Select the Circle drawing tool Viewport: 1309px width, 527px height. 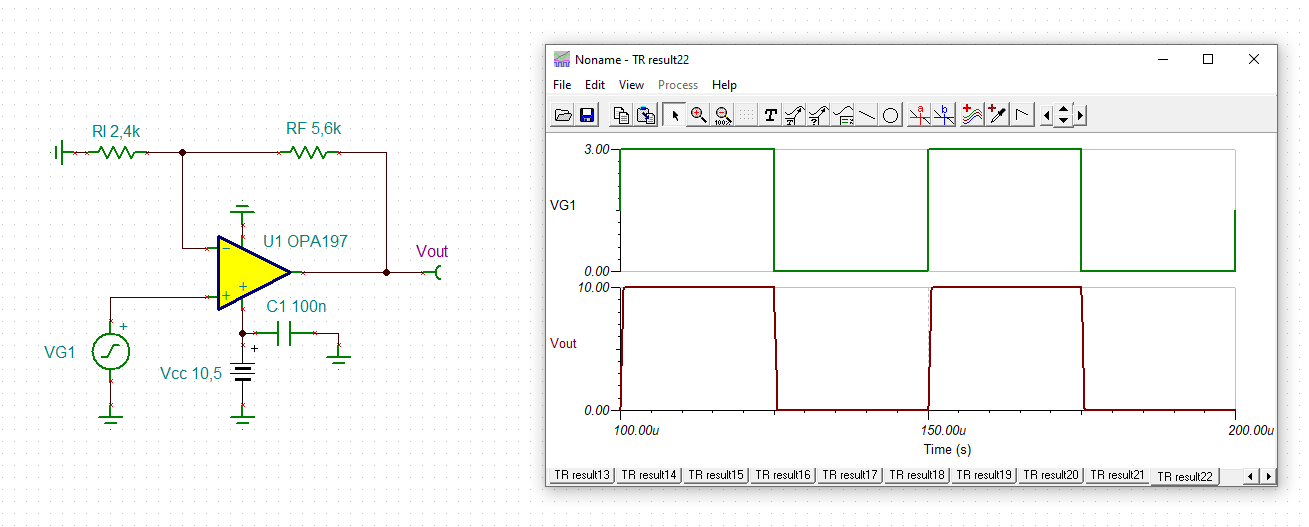coord(891,115)
